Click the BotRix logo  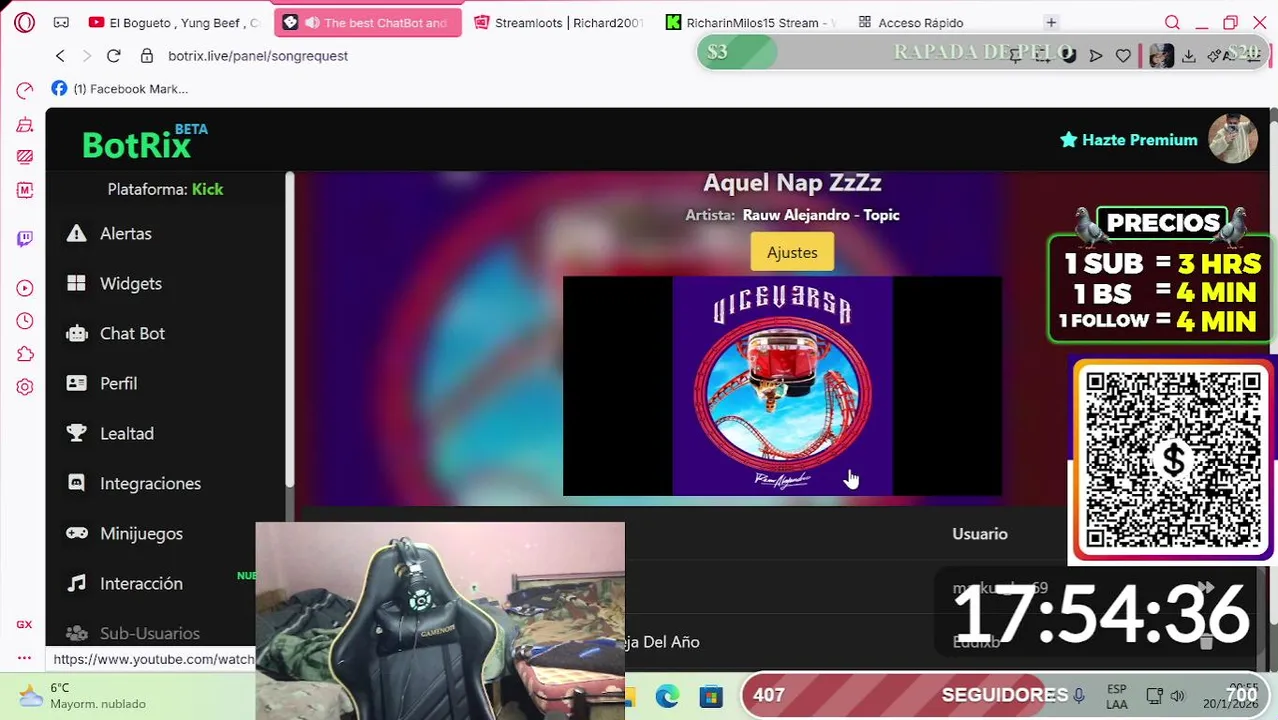coord(145,142)
